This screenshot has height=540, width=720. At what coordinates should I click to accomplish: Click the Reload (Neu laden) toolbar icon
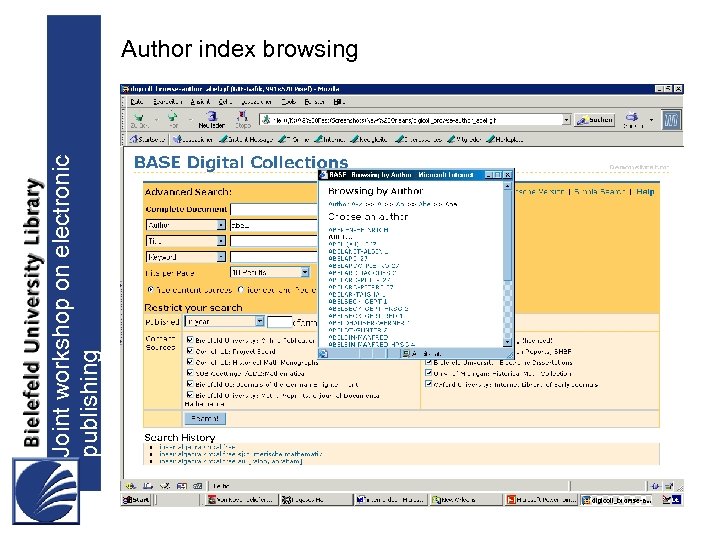[x=212, y=116]
